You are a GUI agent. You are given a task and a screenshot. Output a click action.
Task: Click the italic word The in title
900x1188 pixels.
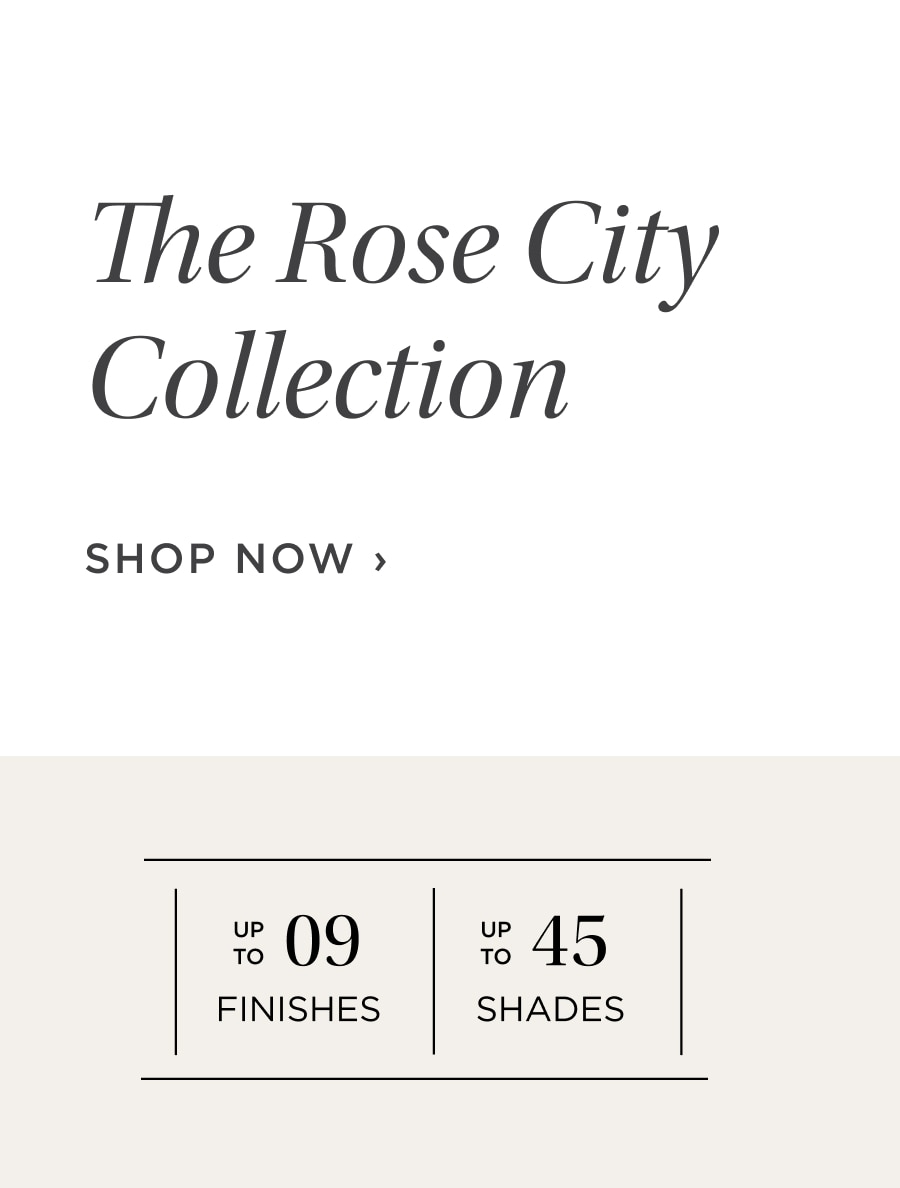click(173, 240)
